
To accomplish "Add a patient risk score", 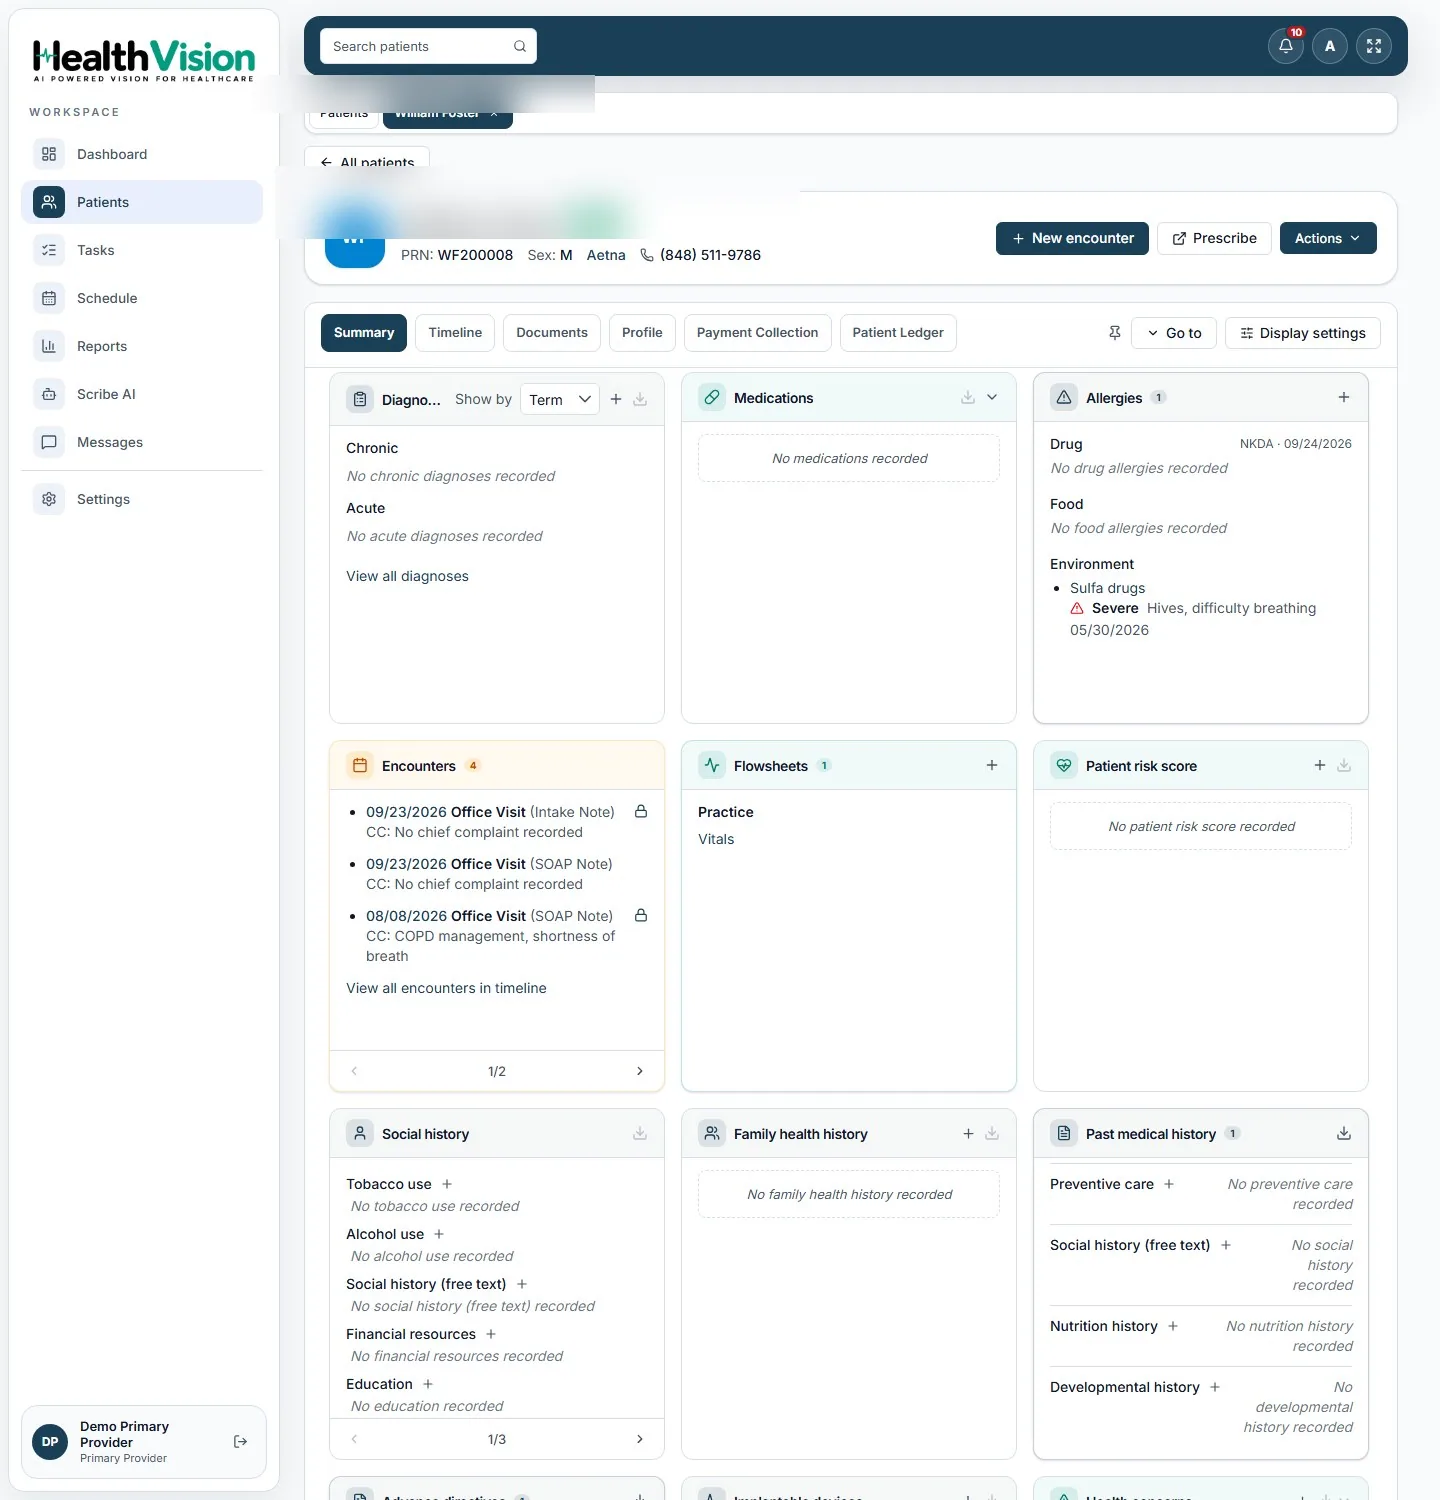I will (x=1320, y=765).
